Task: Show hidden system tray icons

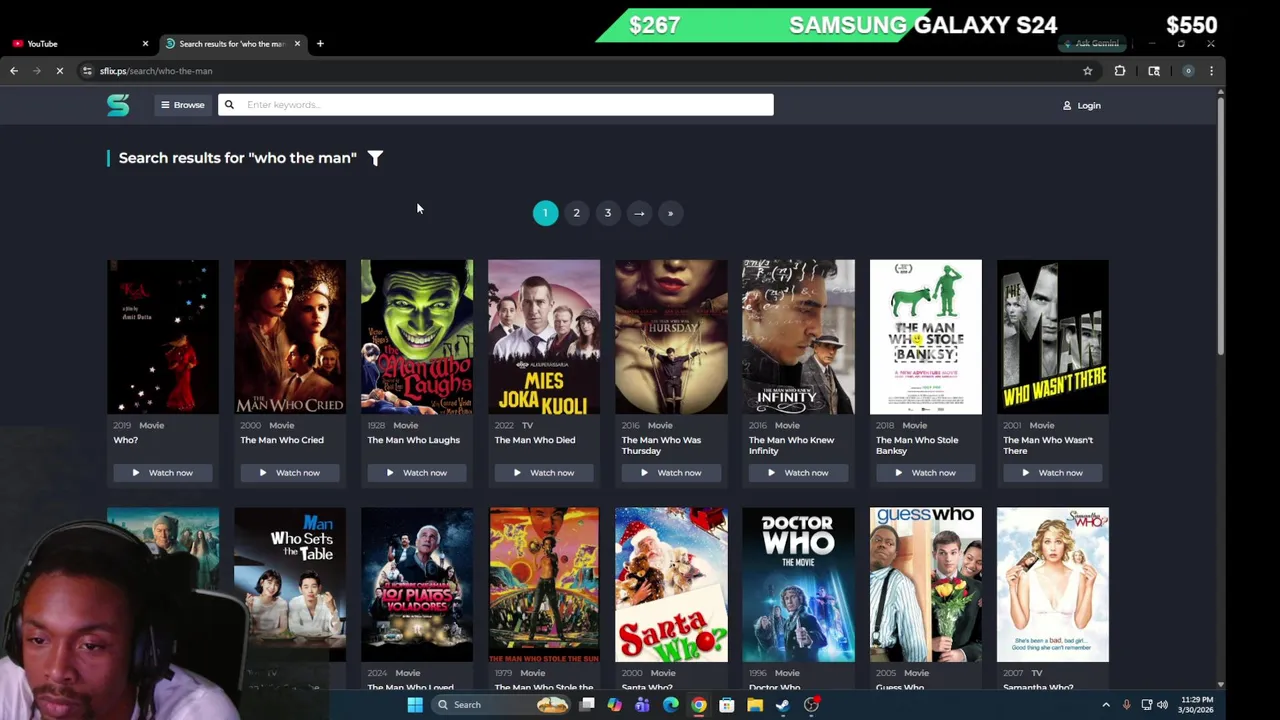Action: 1106,705
